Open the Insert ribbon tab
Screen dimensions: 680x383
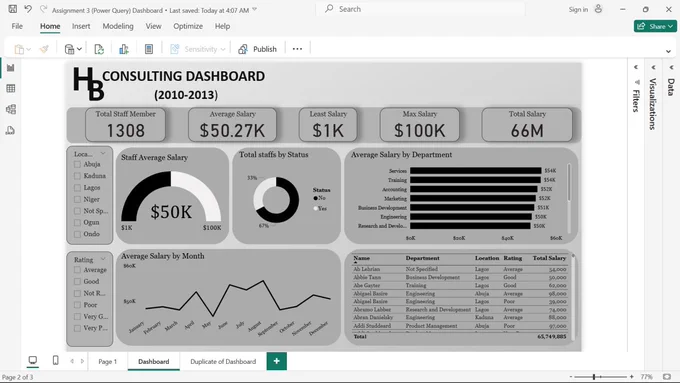point(81,26)
